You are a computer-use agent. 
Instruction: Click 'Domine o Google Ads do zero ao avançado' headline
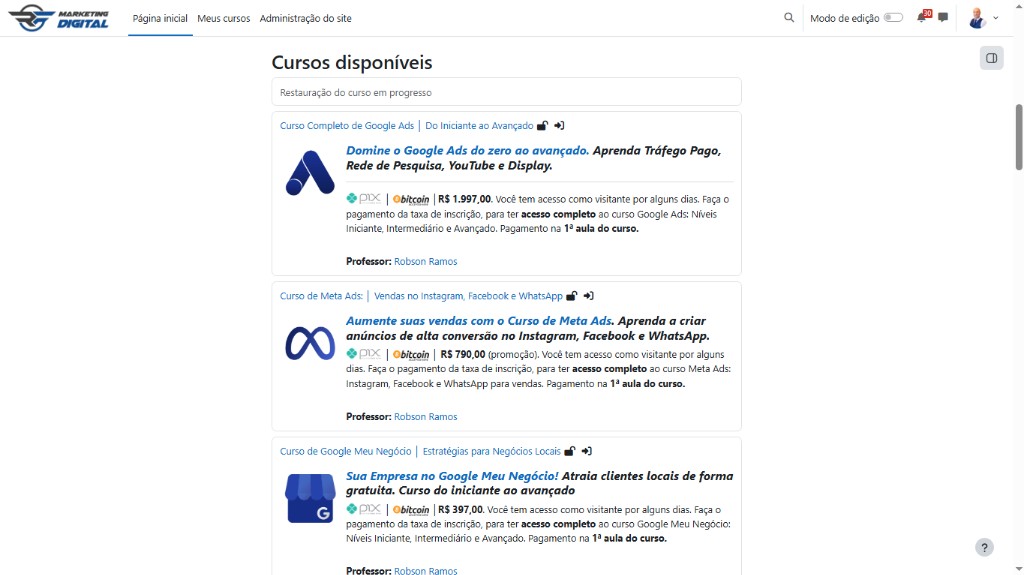[x=468, y=150]
